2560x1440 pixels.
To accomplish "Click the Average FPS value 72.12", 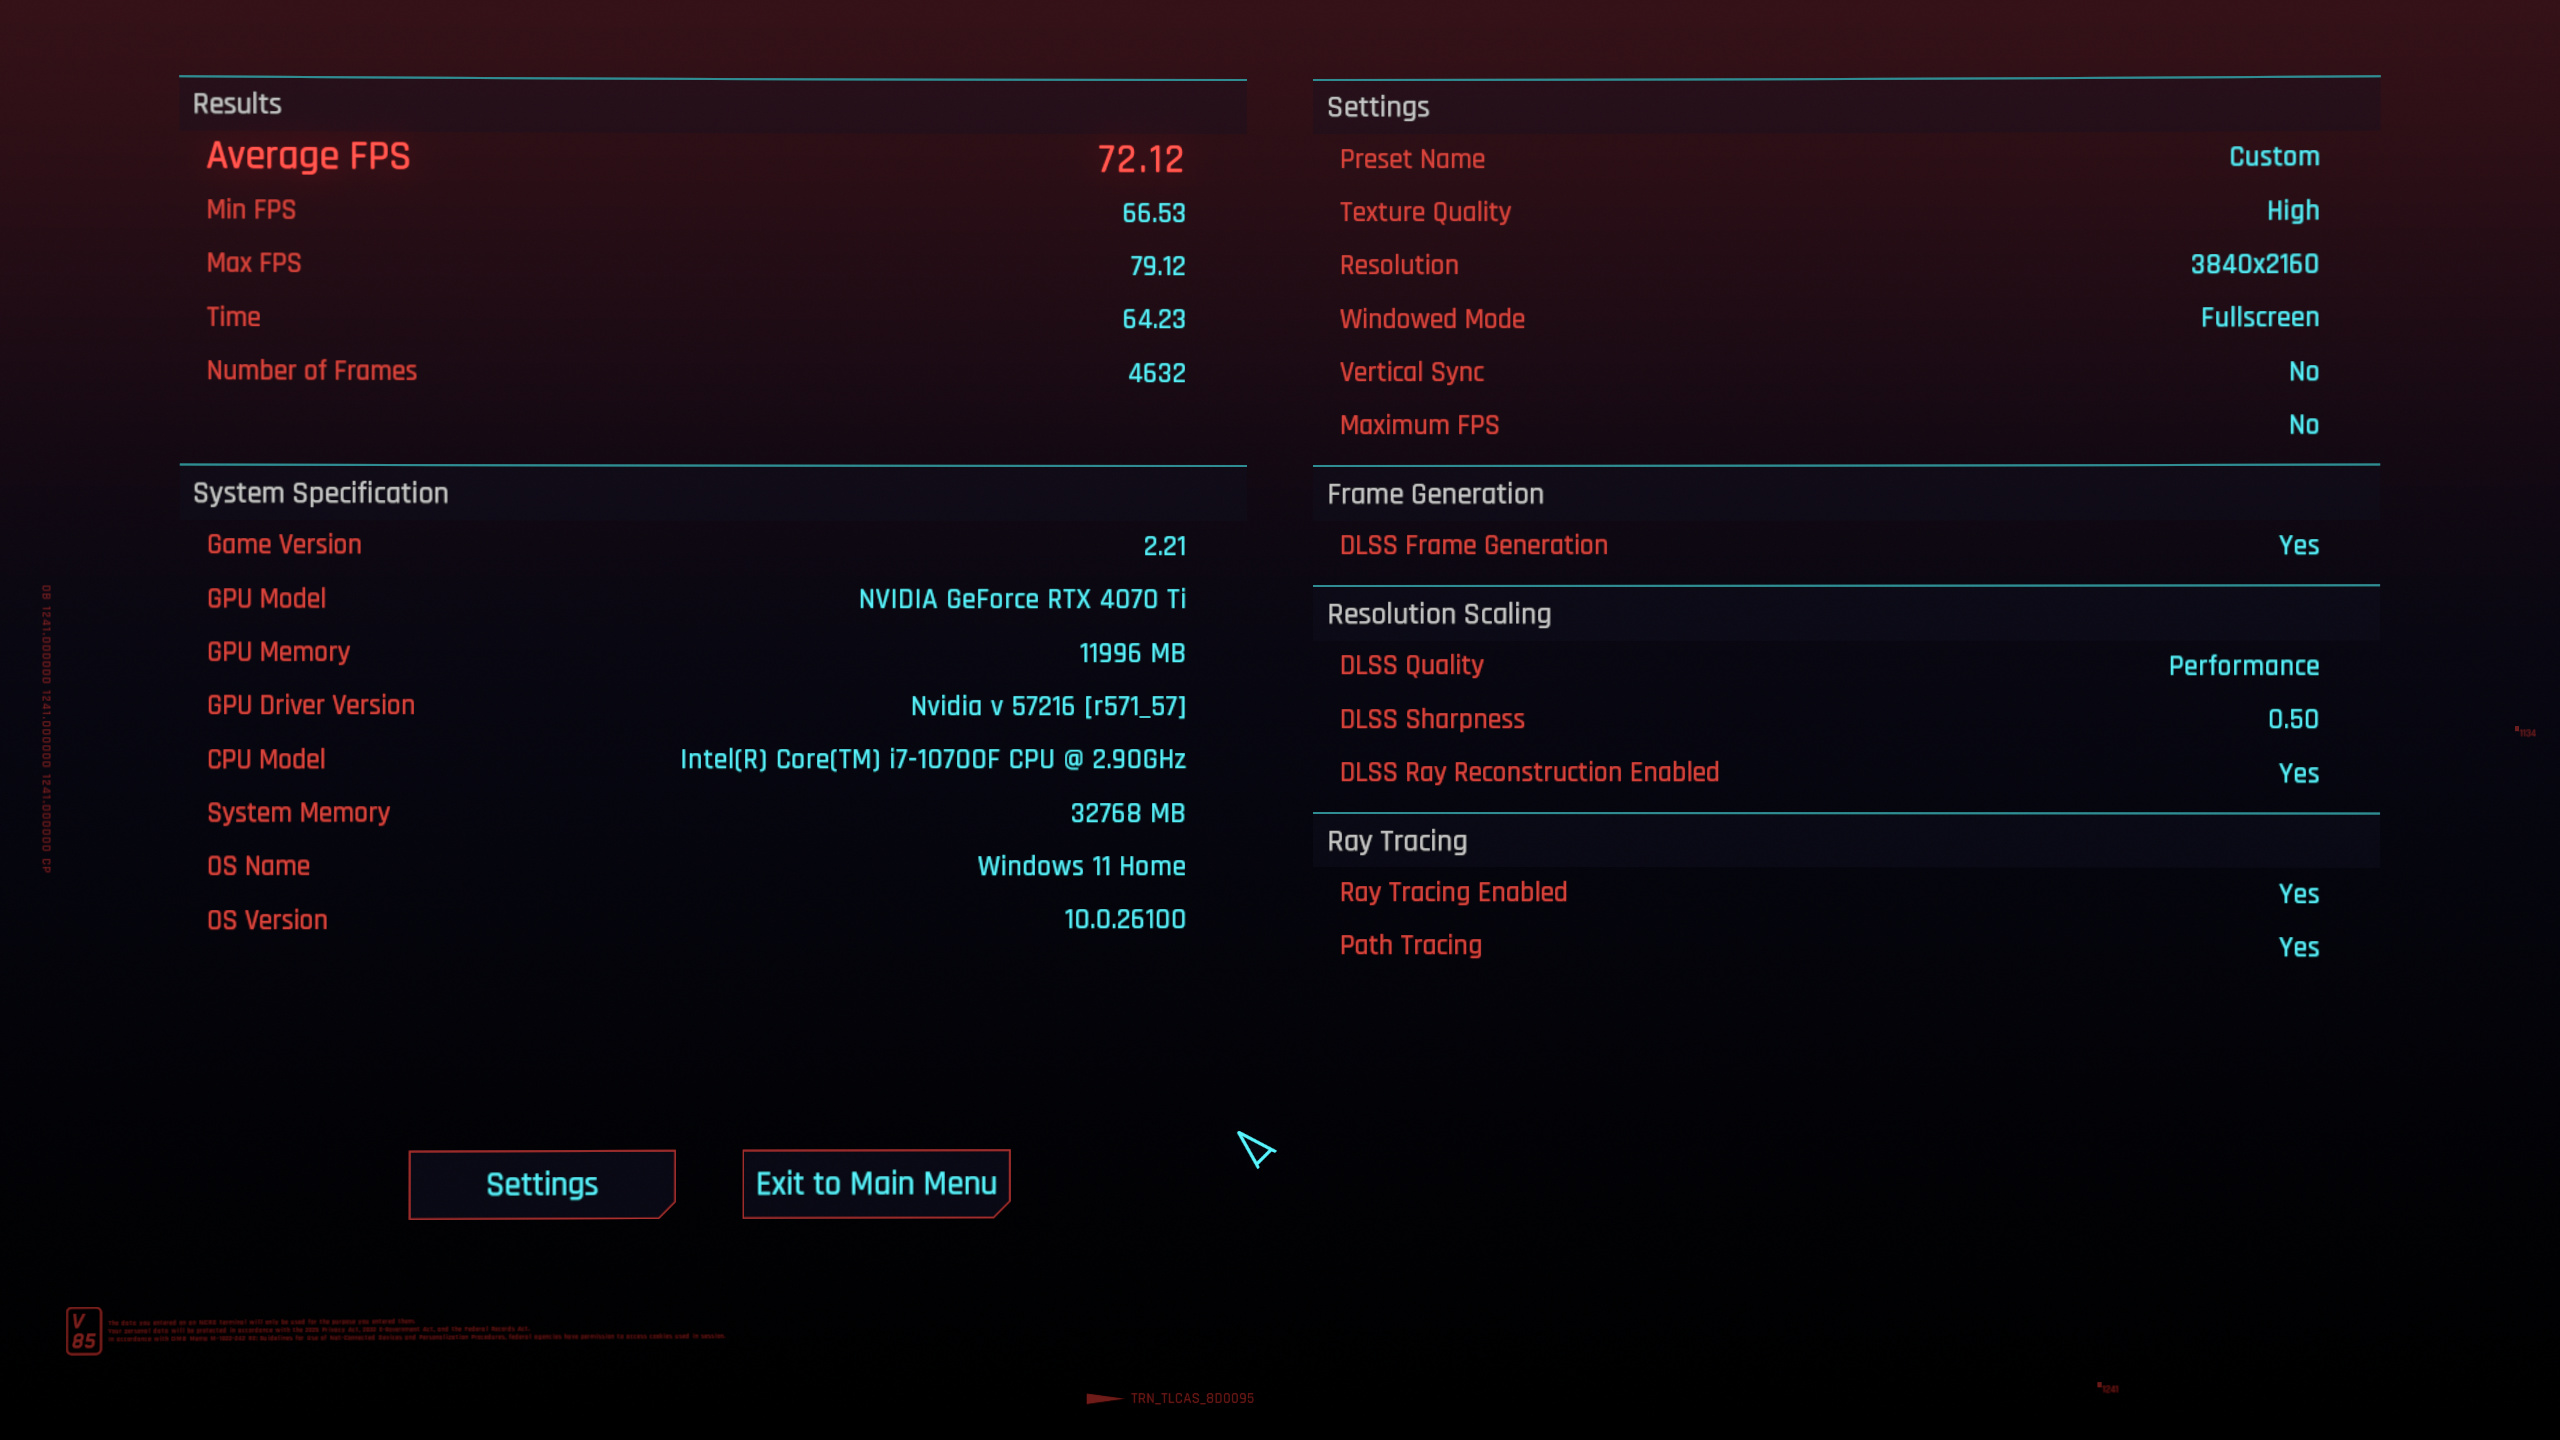I will click(x=1140, y=159).
